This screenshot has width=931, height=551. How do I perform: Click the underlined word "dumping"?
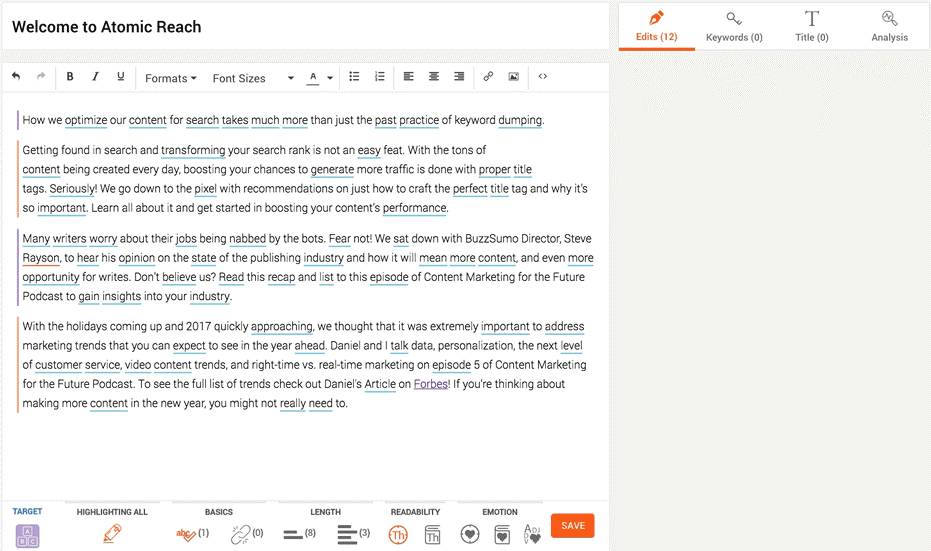[x=520, y=120]
